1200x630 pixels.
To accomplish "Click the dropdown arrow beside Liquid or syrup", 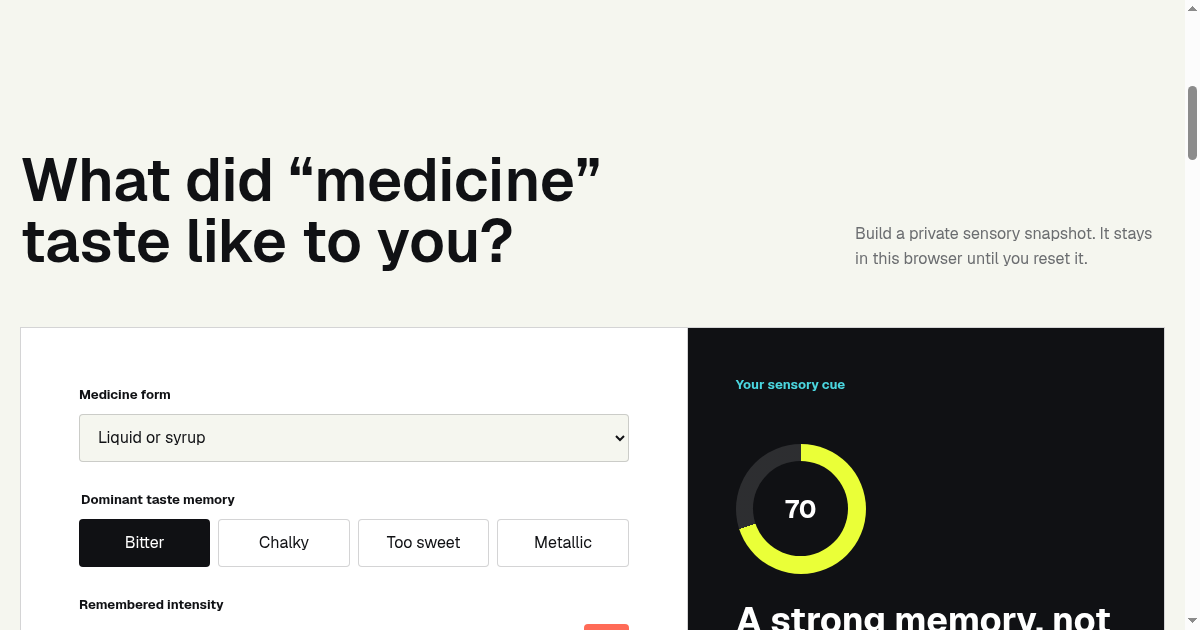I will coord(619,438).
